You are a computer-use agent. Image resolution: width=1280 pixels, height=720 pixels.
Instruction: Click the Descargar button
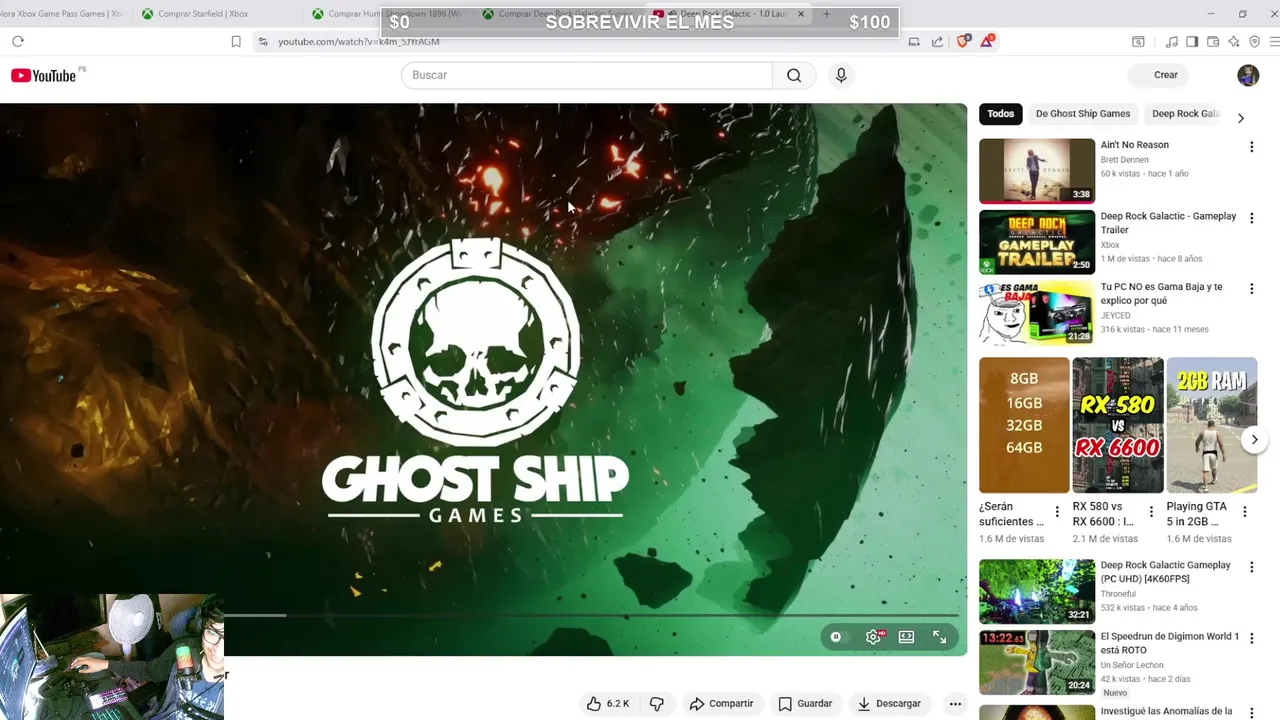coord(889,704)
